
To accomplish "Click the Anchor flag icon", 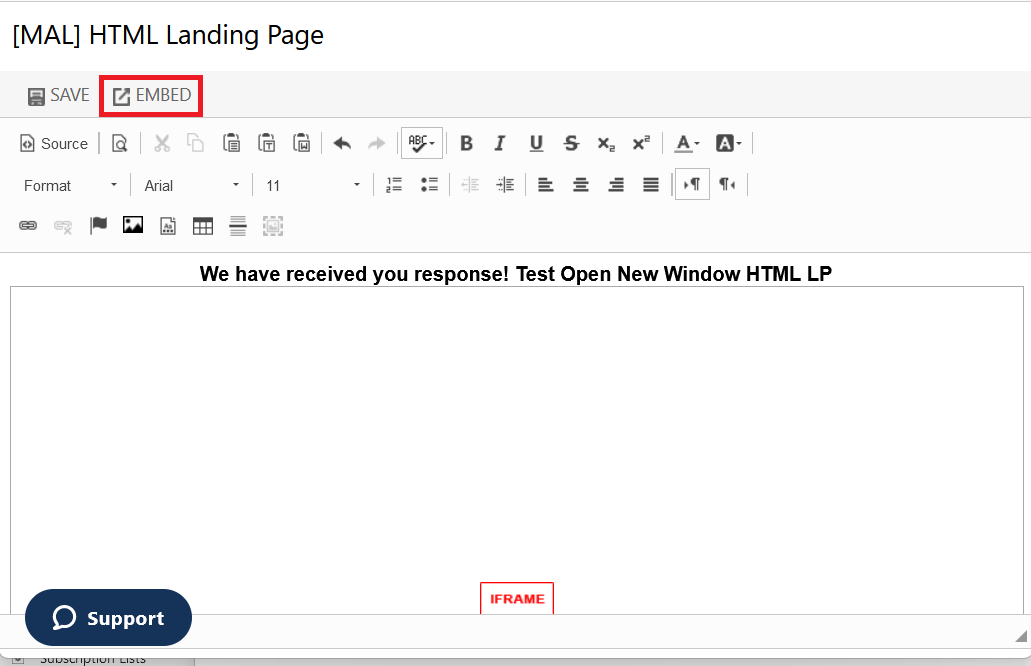I will (98, 226).
